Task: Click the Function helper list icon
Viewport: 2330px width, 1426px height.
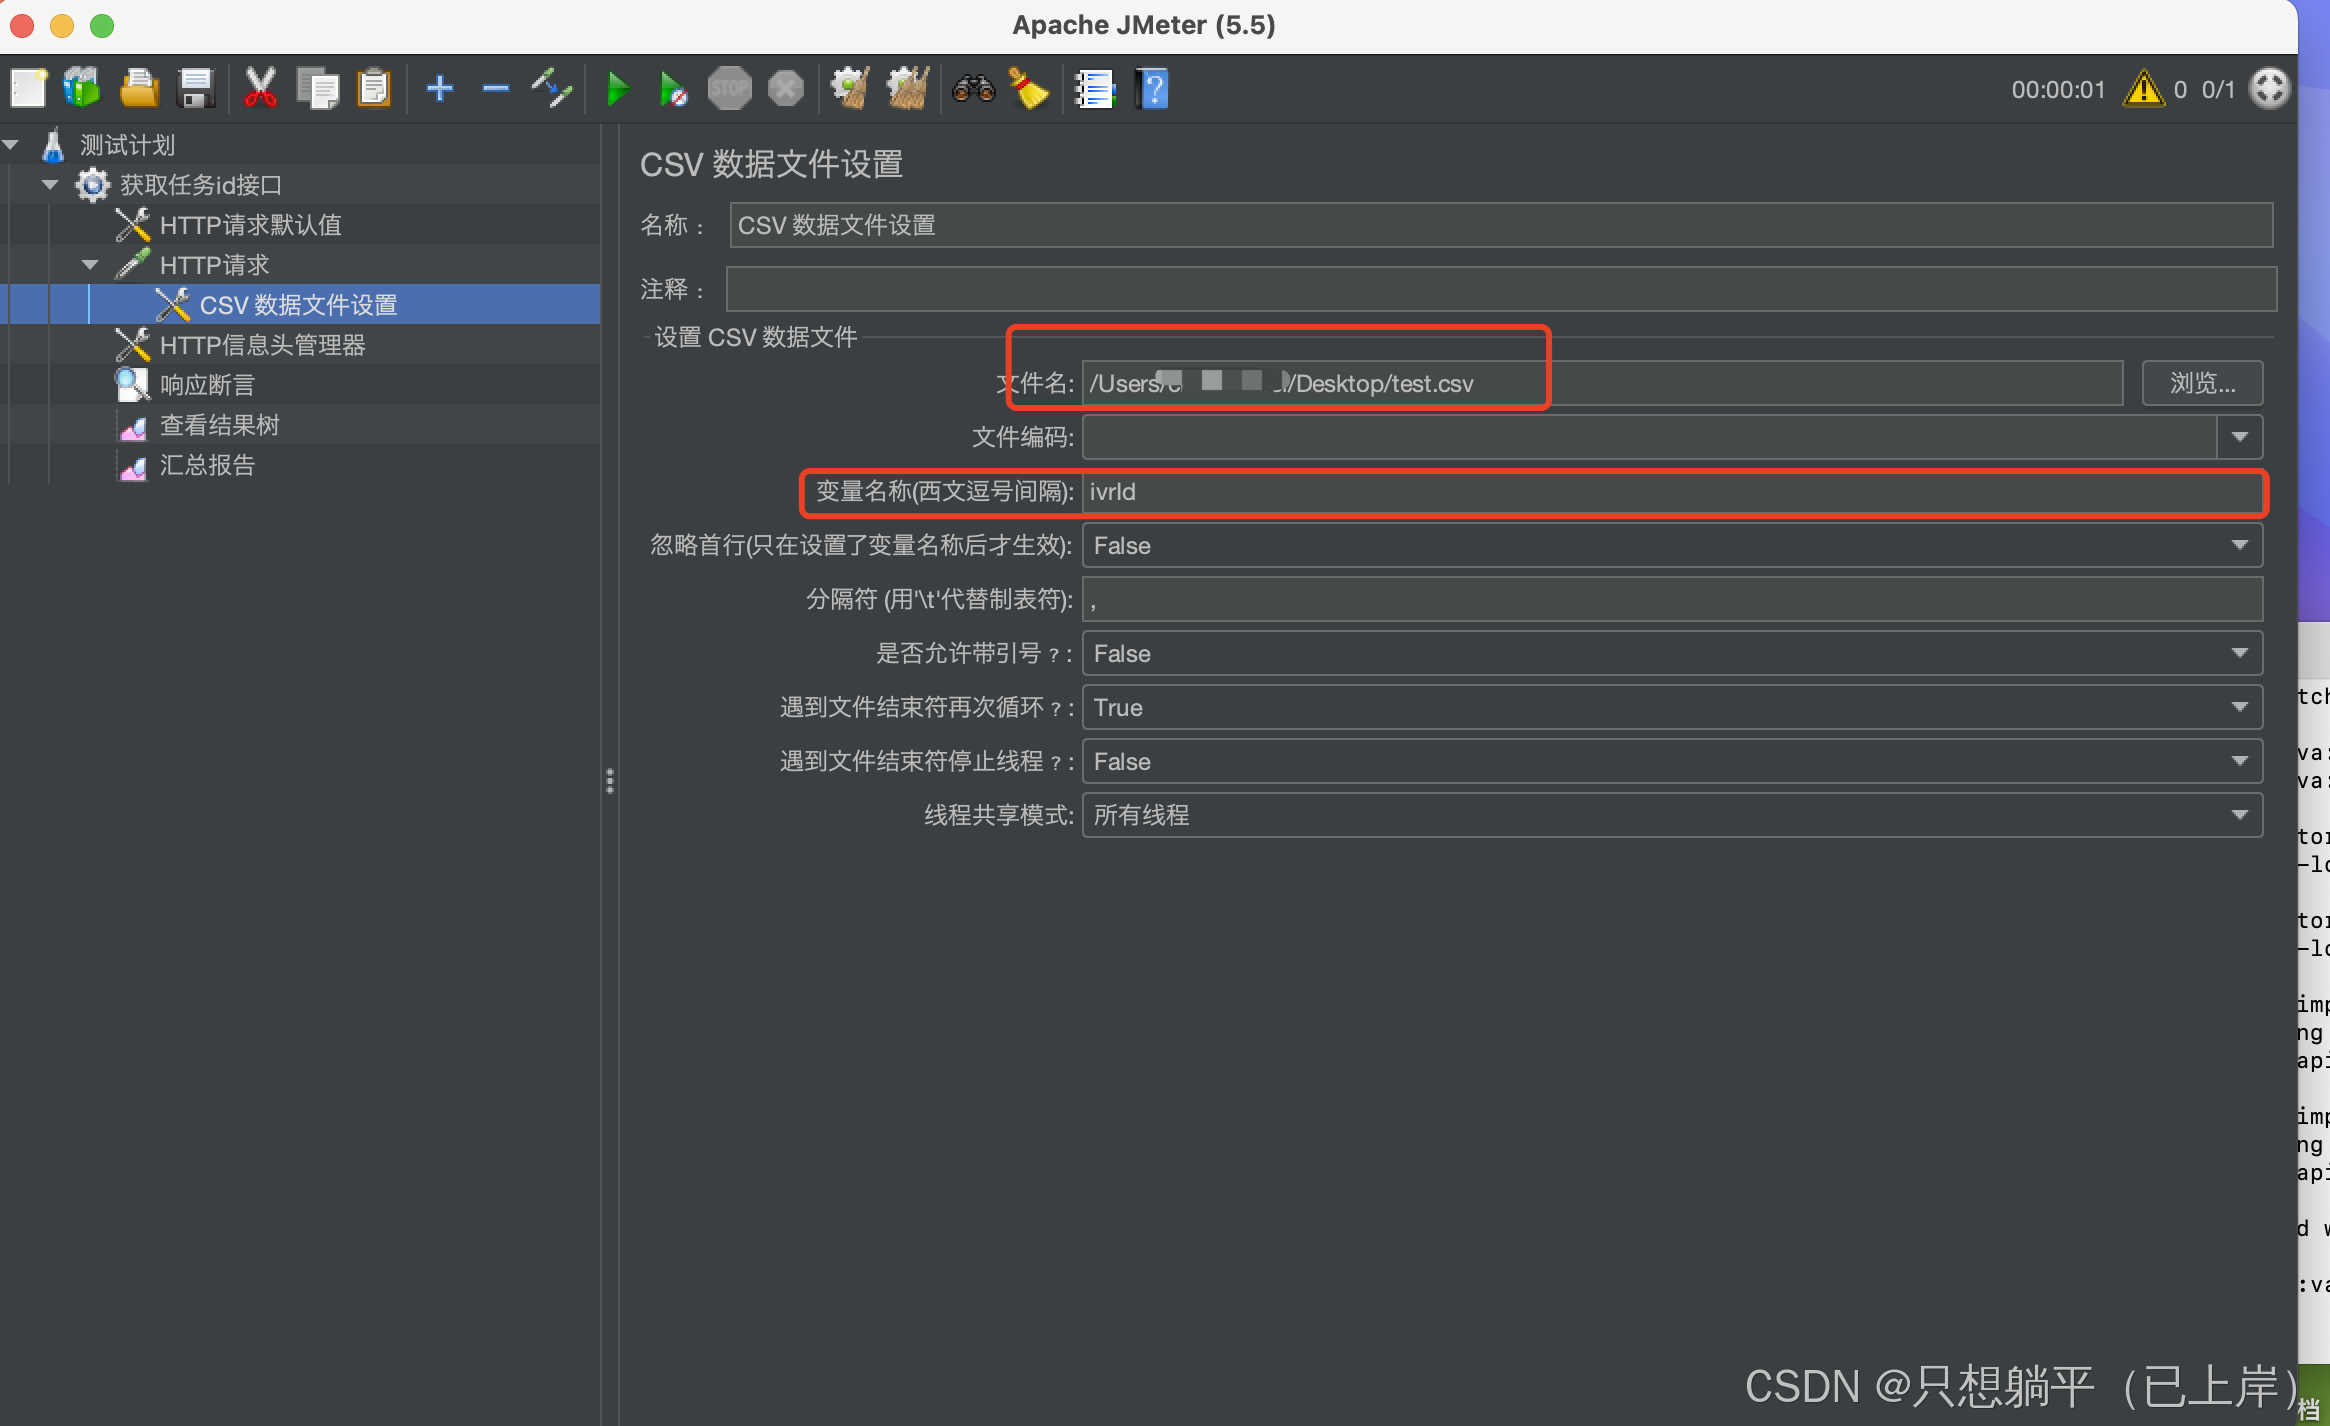Action: pyautogui.click(x=1094, y=90)
